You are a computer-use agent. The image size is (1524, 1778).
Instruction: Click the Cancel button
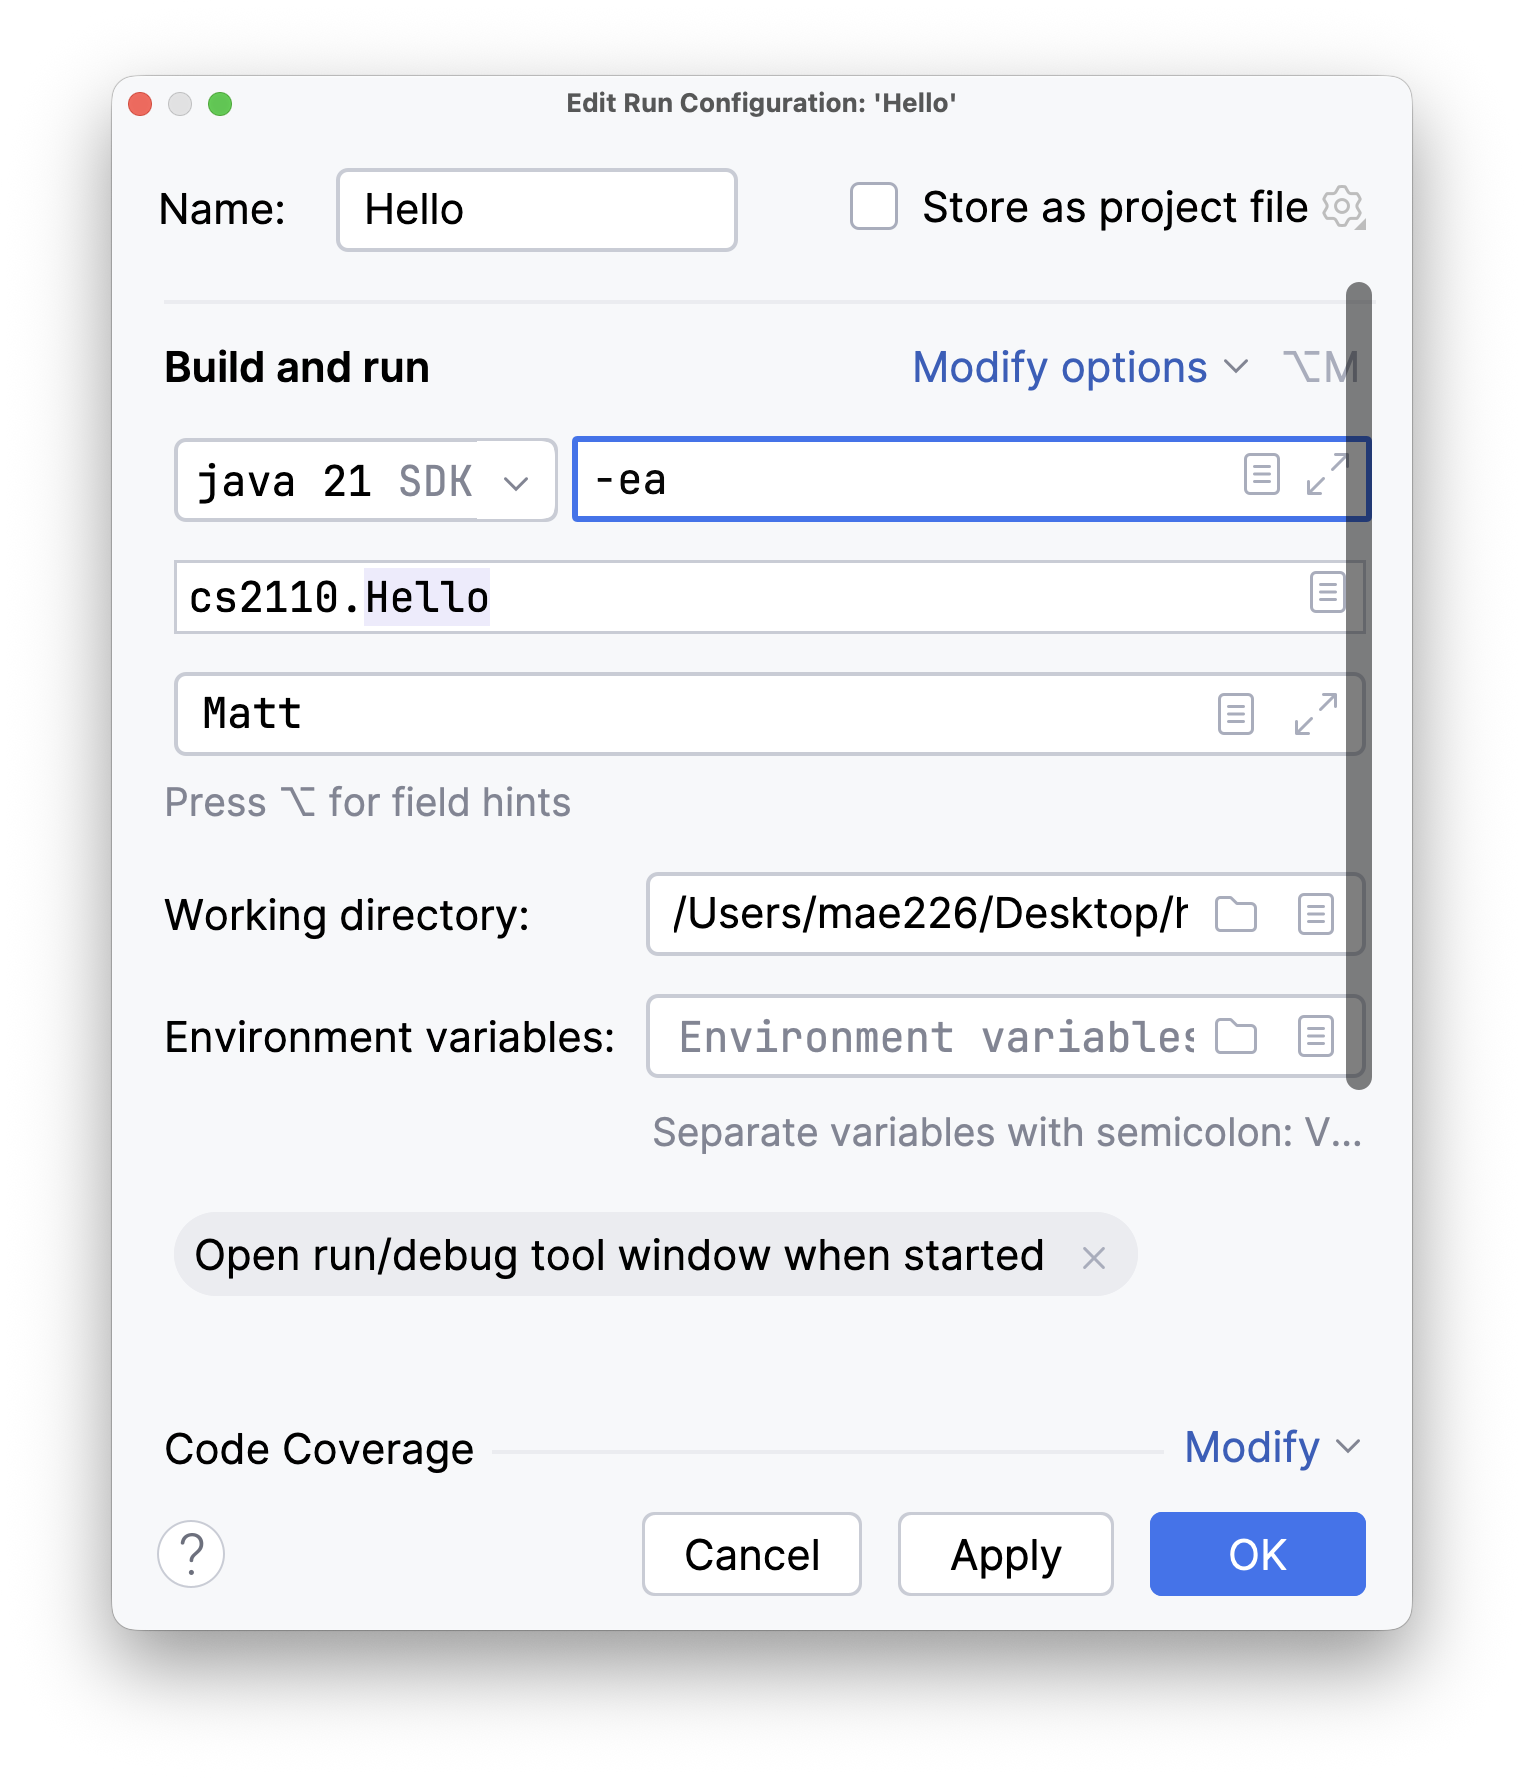(x=751, y=1554)
